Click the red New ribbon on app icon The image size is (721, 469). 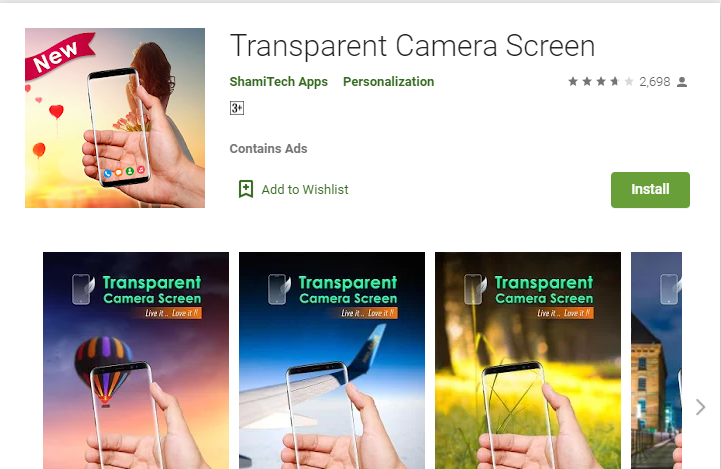pos(58,55)
